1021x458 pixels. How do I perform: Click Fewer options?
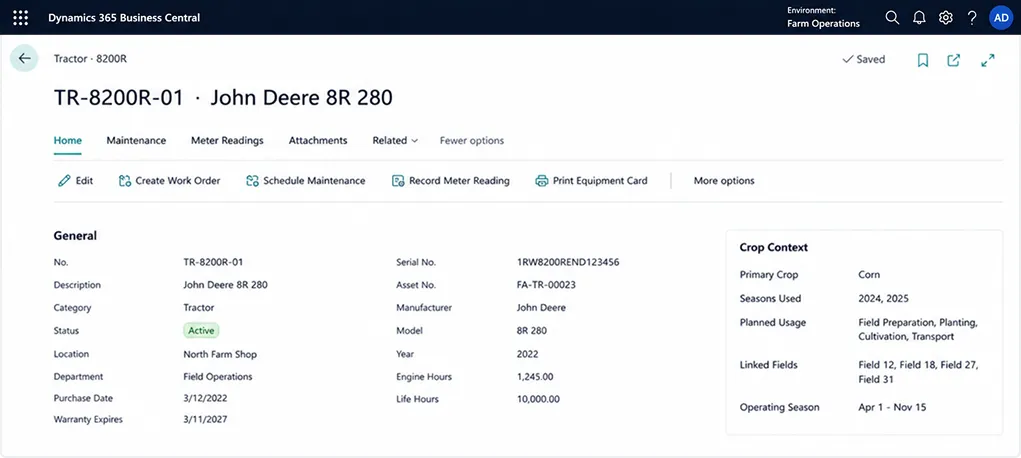(471, 140)
